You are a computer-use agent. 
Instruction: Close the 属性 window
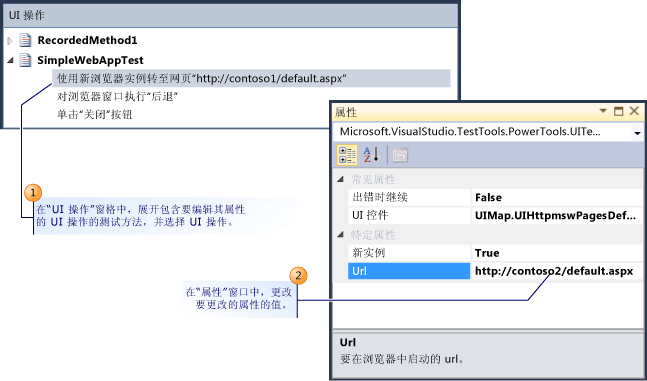click(x=634, y=111)
